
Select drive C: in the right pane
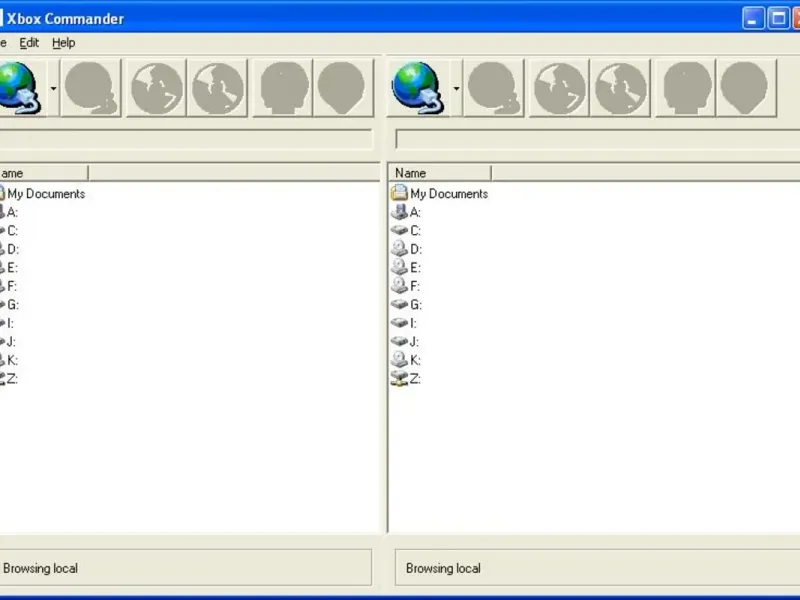[x=406, y=231]
